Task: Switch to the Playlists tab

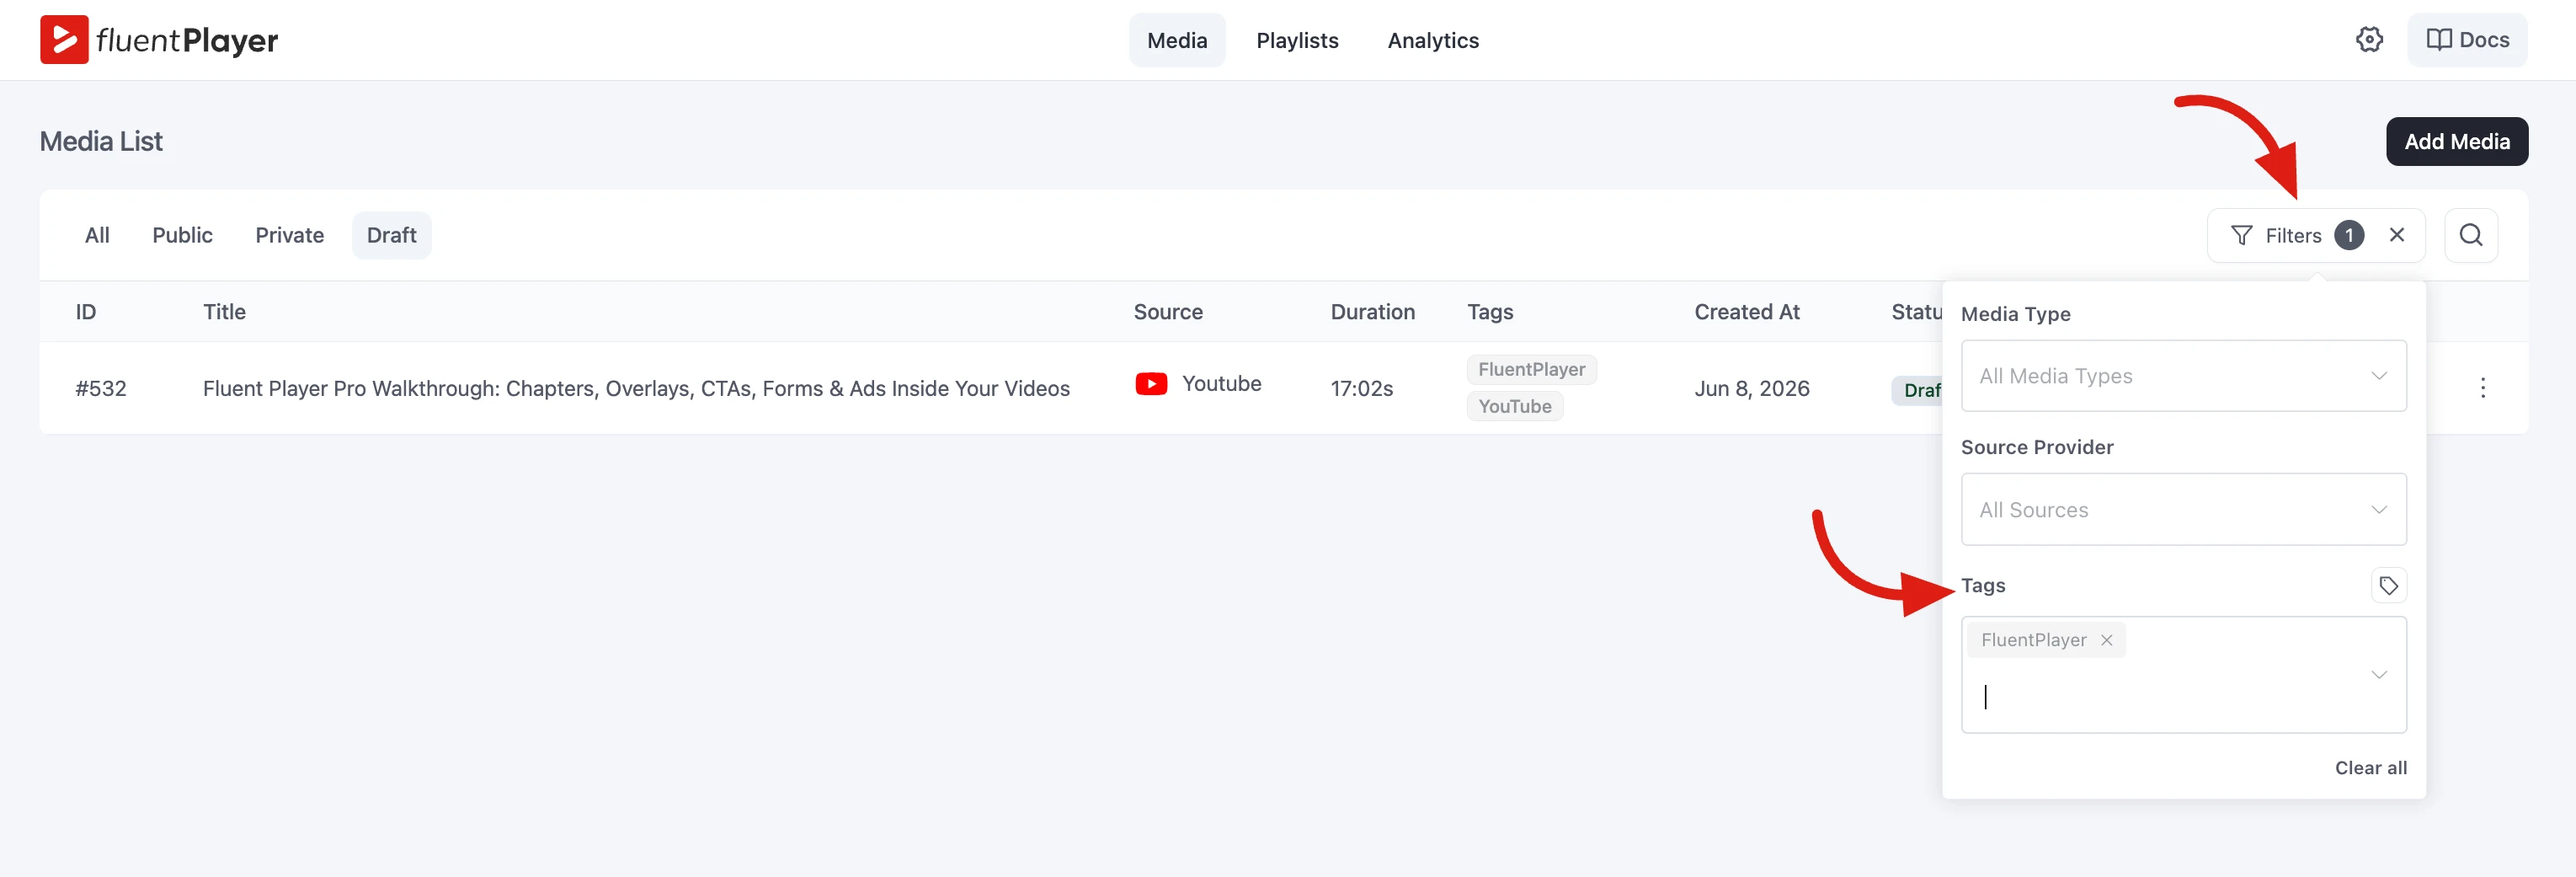Action: (1297, 40)
